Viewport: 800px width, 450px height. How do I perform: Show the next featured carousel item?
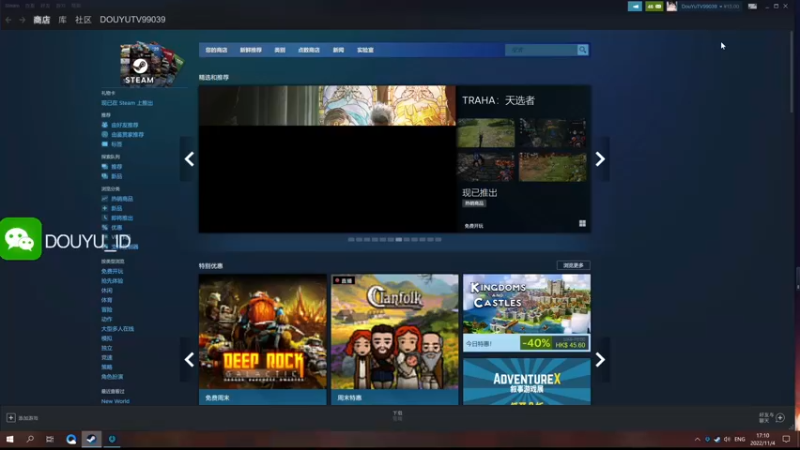pos(600,159)
